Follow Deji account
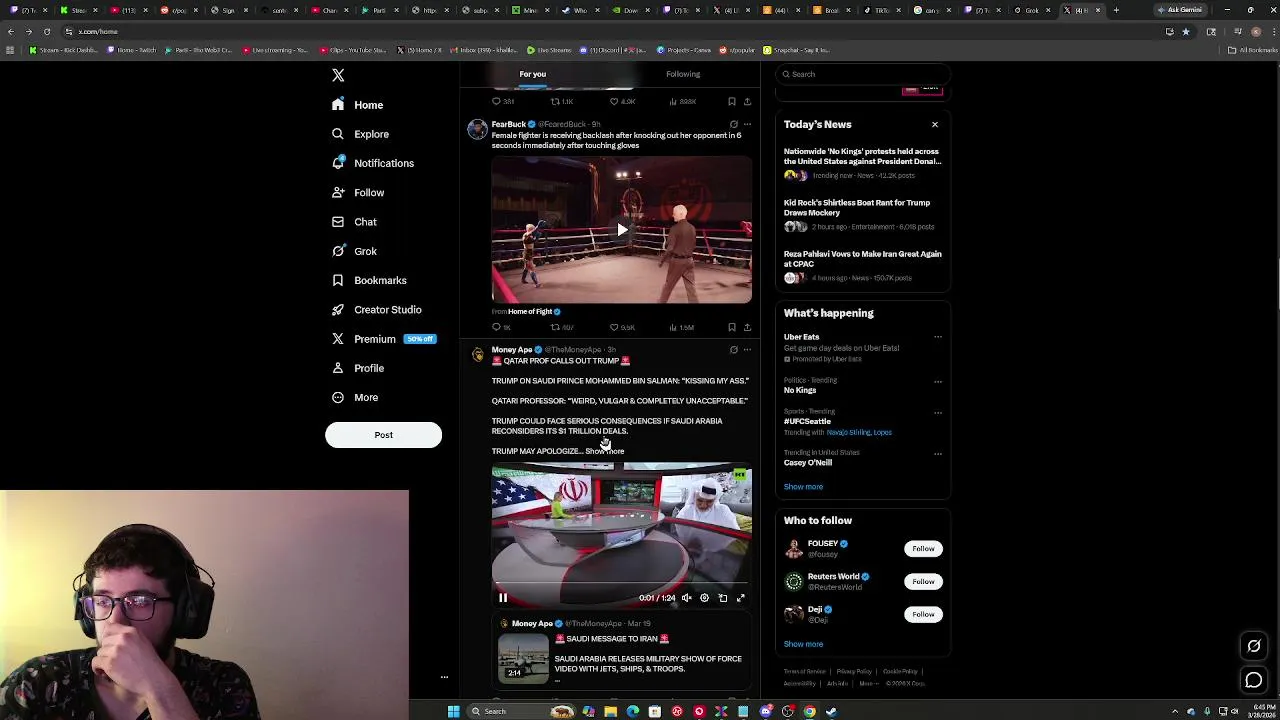Image resolution: width=1280 pixels, height=720 pixels. 923,615
